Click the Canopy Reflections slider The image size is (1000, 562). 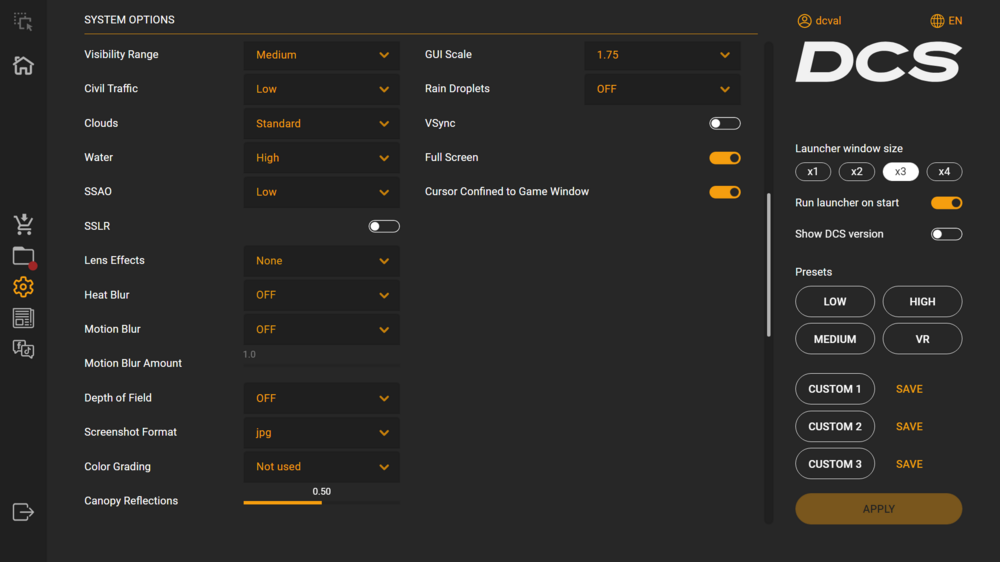click(x=321, y=502)
